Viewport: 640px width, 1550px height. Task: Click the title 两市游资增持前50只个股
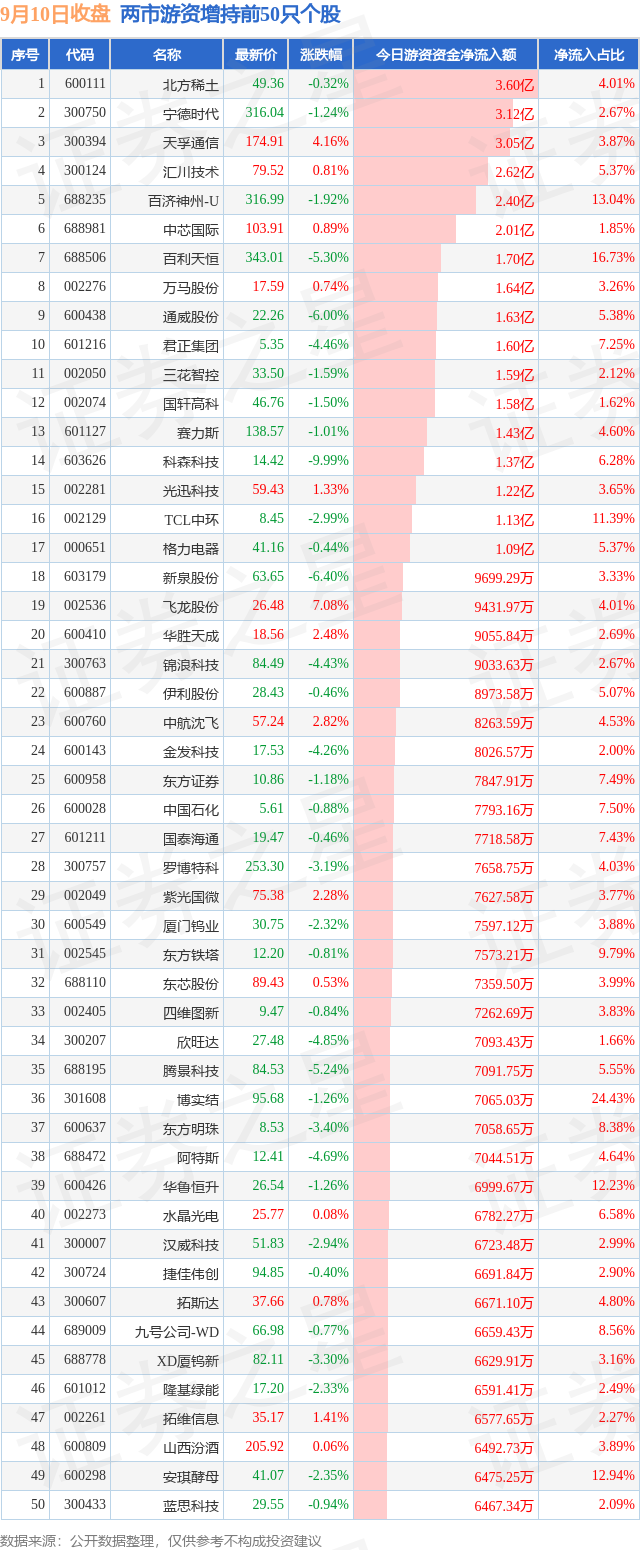point(230,14)
